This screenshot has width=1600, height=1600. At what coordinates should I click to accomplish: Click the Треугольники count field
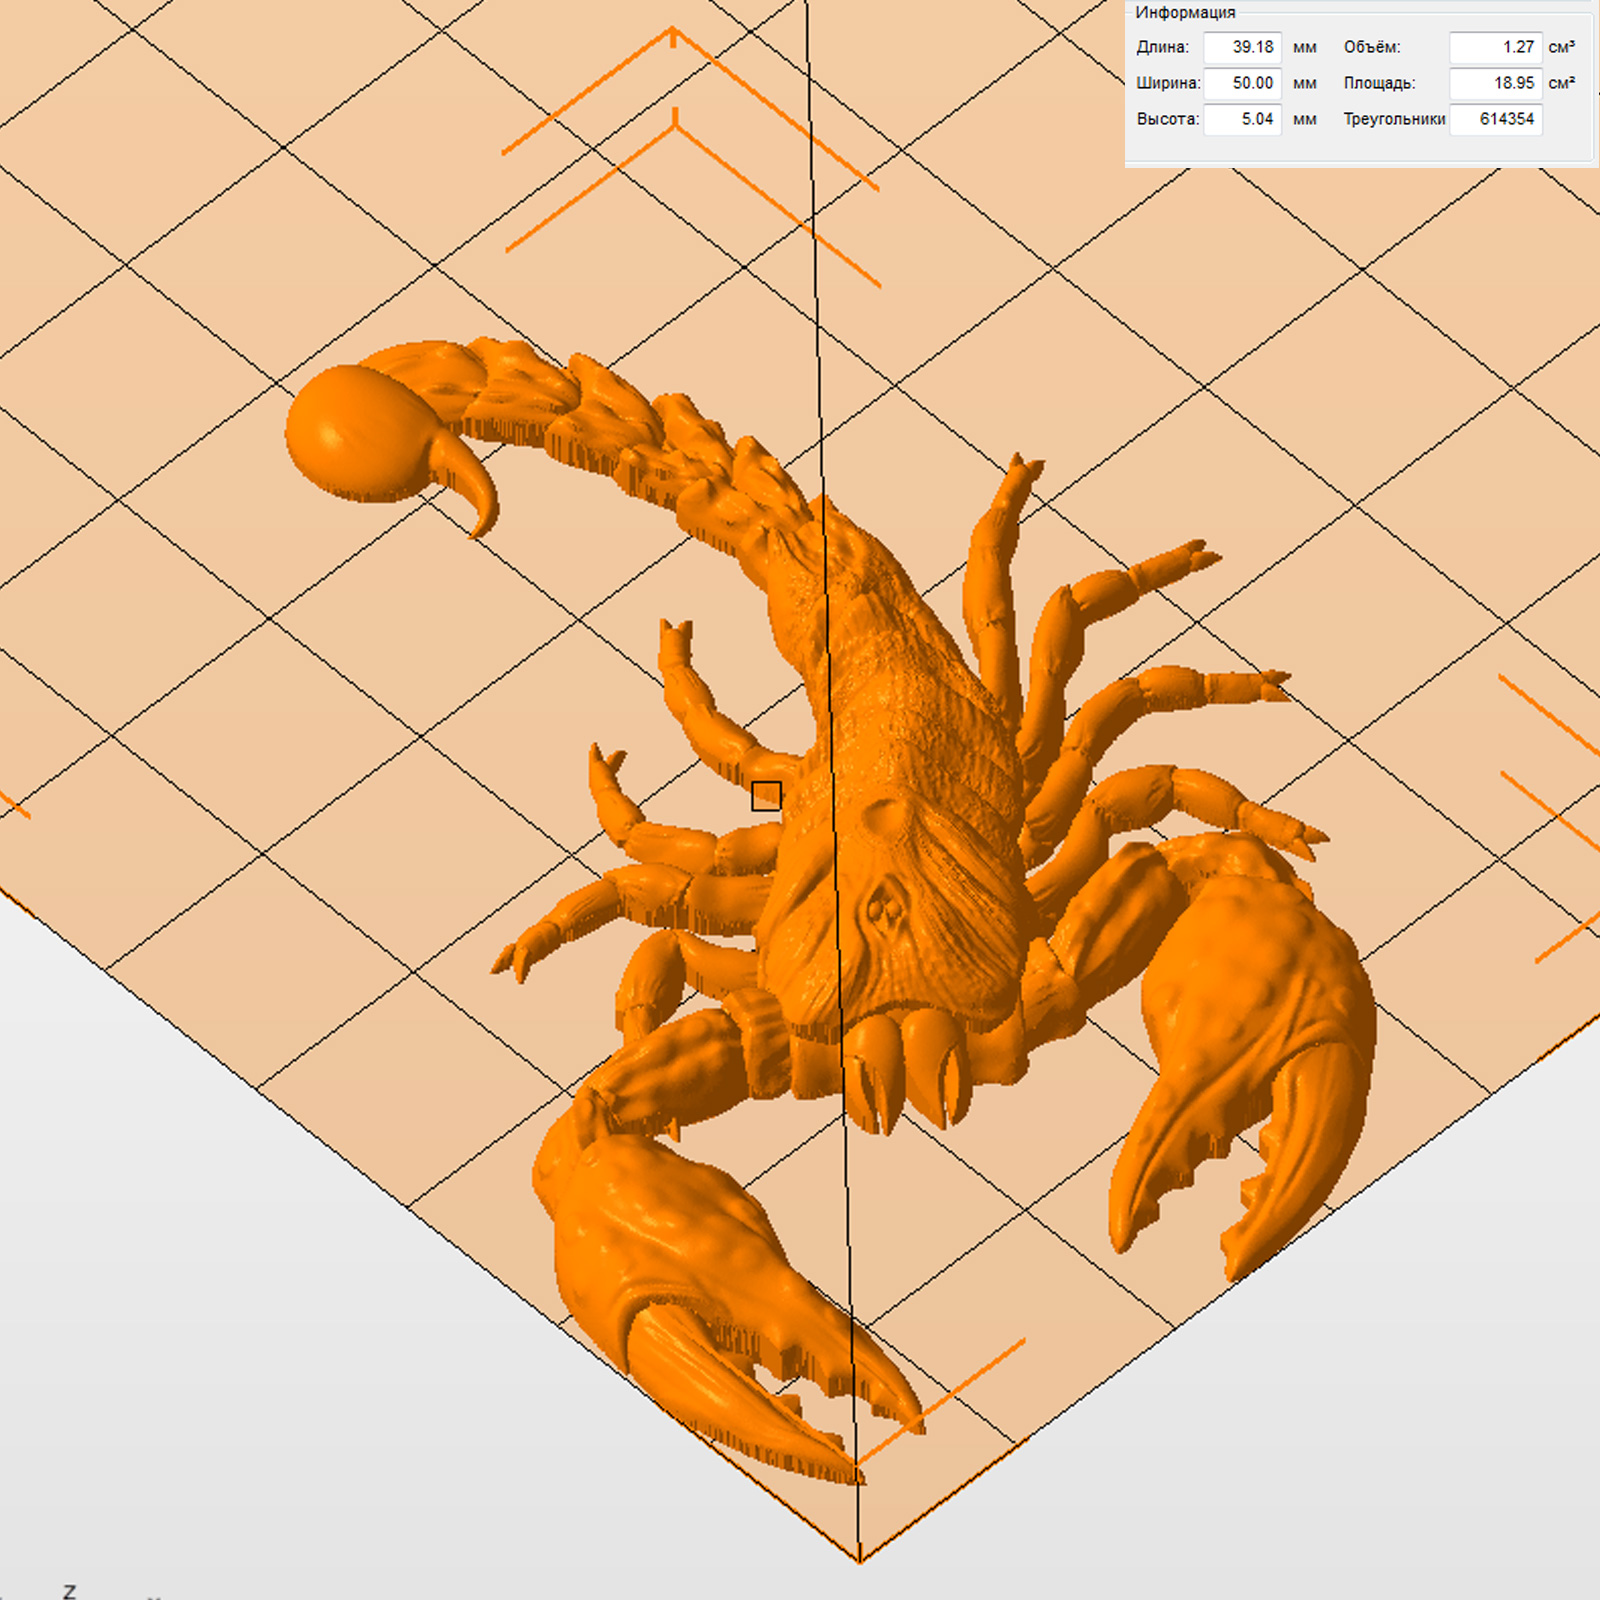point(1495,119)
